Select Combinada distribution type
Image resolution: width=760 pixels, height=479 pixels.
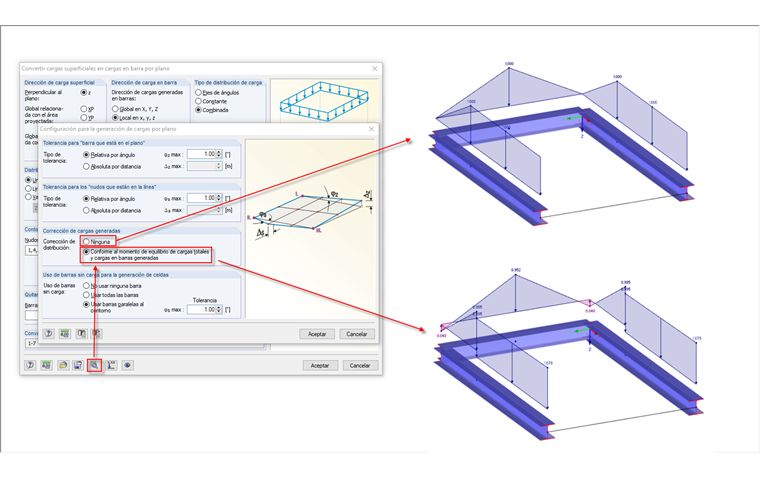[x=198, y=110]
